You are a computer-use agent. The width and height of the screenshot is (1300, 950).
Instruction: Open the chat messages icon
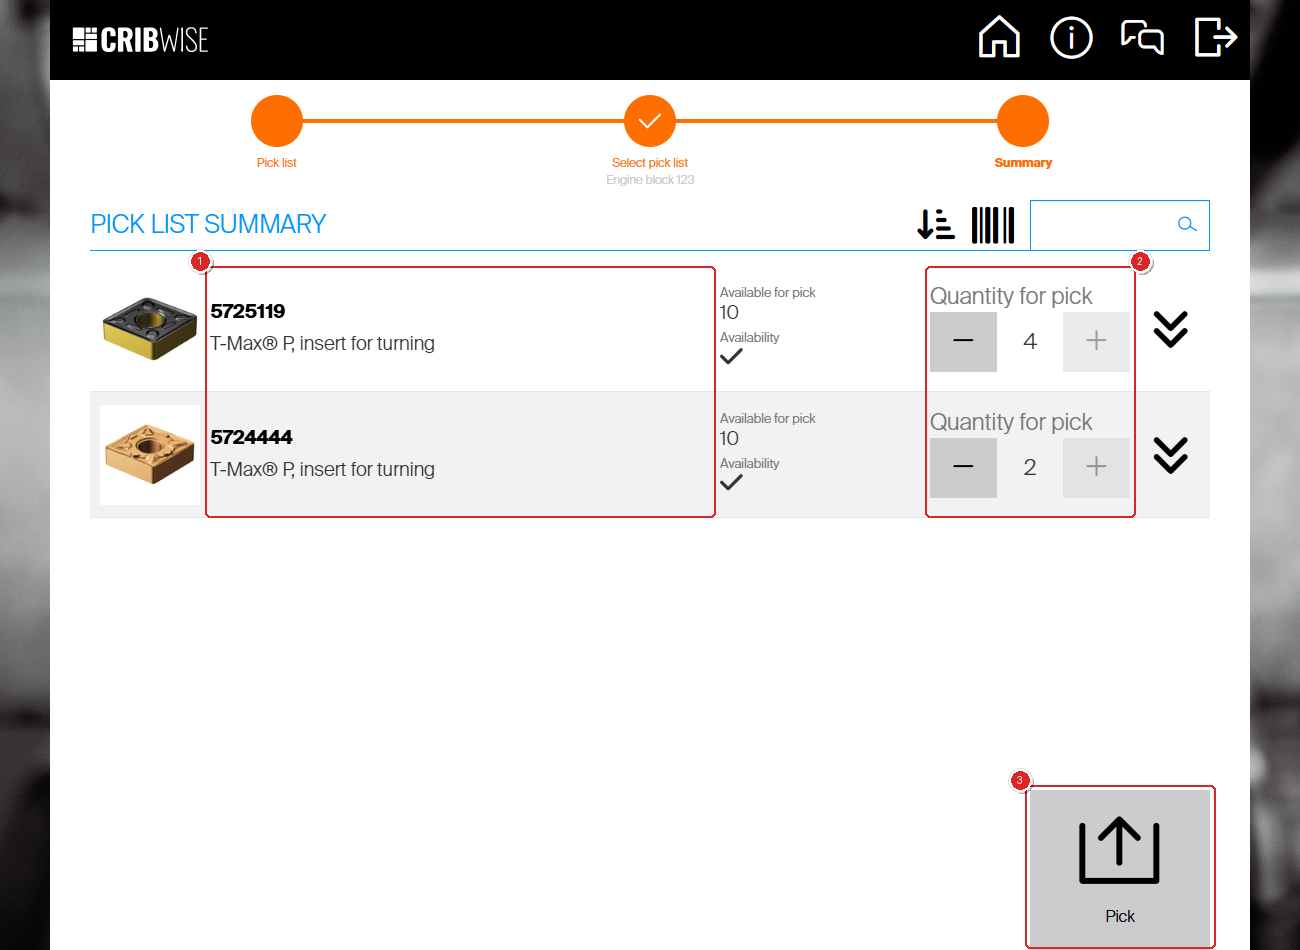click(1143, 38)
